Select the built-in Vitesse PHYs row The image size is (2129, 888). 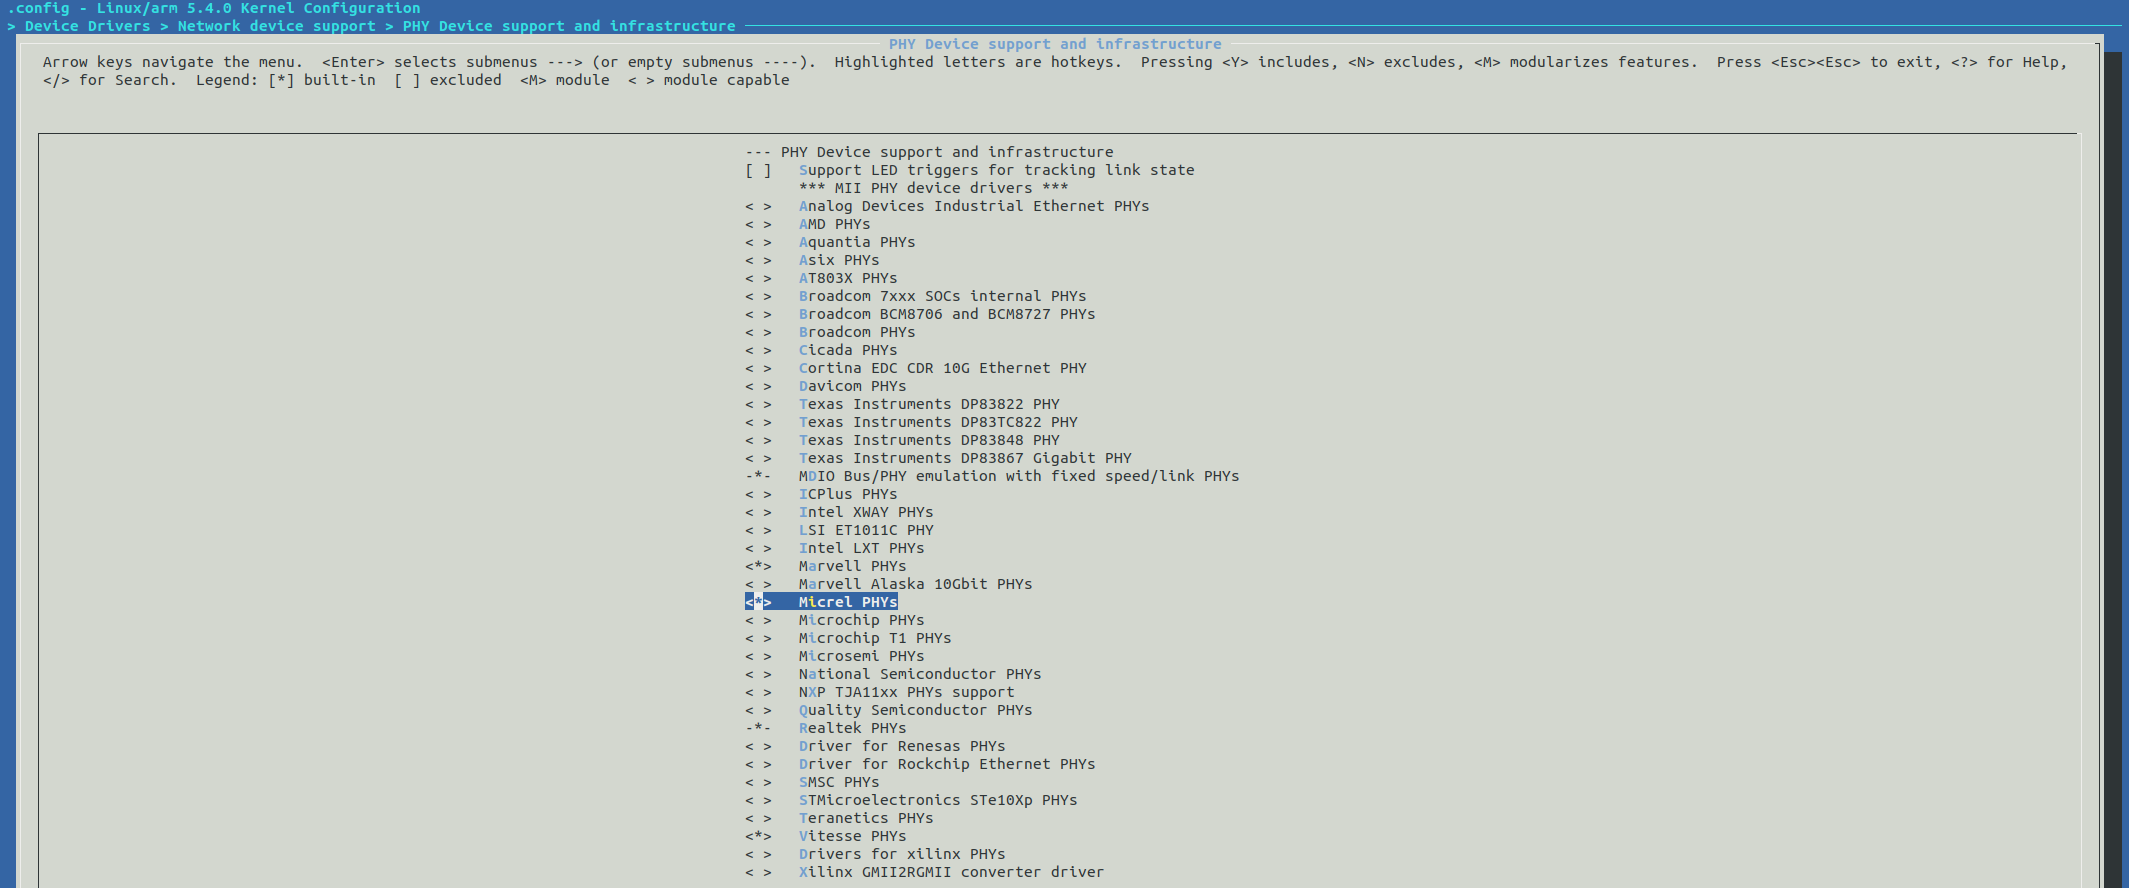click(x=826, y=836)
